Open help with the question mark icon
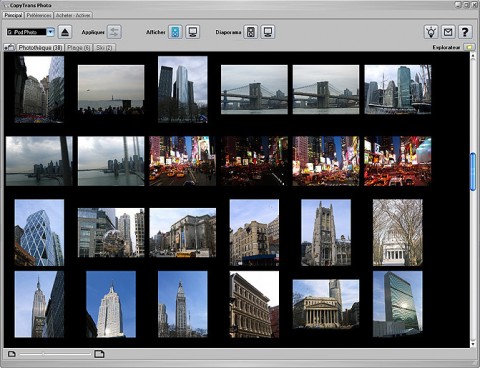This screenshot has width=480, height=368. coord(465,32)
